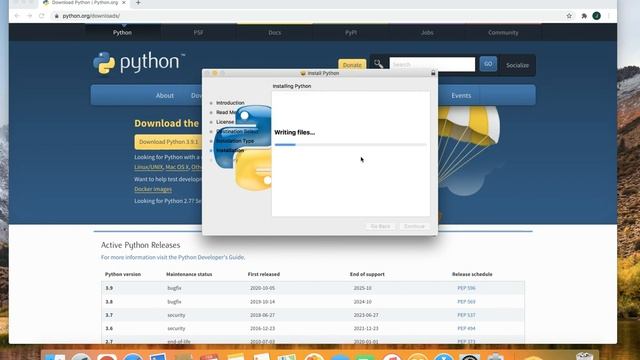This screenshot has width=640, height=360.
Task: Open the About menu on python.org
Action: [x=164, y=96]
